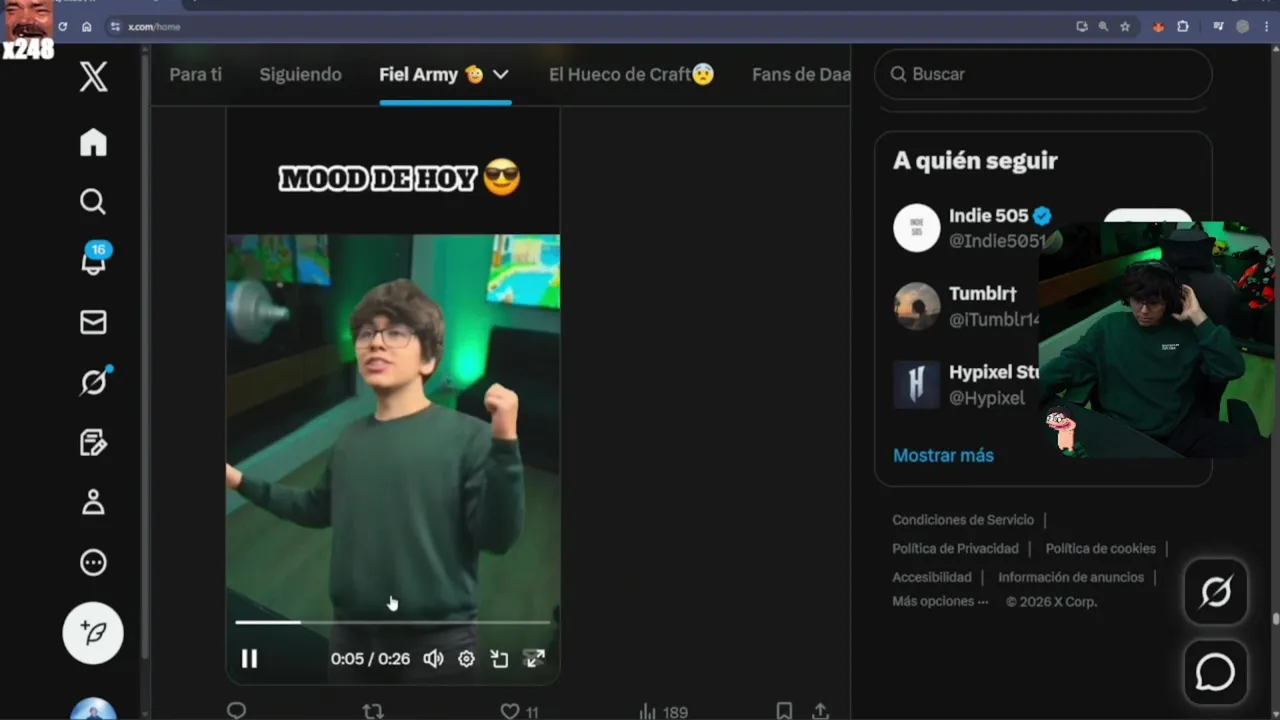
Task: Open video in picture-in-picture mode
Action: pyautogui.click(x=499, y=658)
